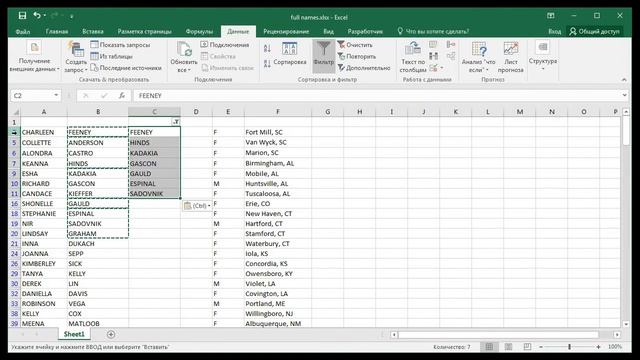Collapse the ribbon with the chevron
Image resolution: width=640 pixels, height=360 pixels.
pos(624,80)
